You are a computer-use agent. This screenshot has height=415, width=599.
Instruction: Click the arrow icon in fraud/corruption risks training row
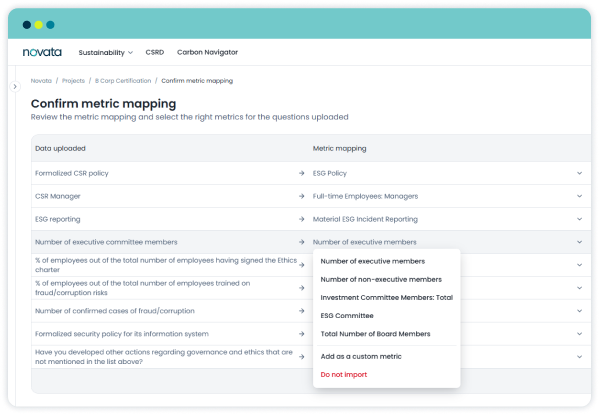(301, 288)
